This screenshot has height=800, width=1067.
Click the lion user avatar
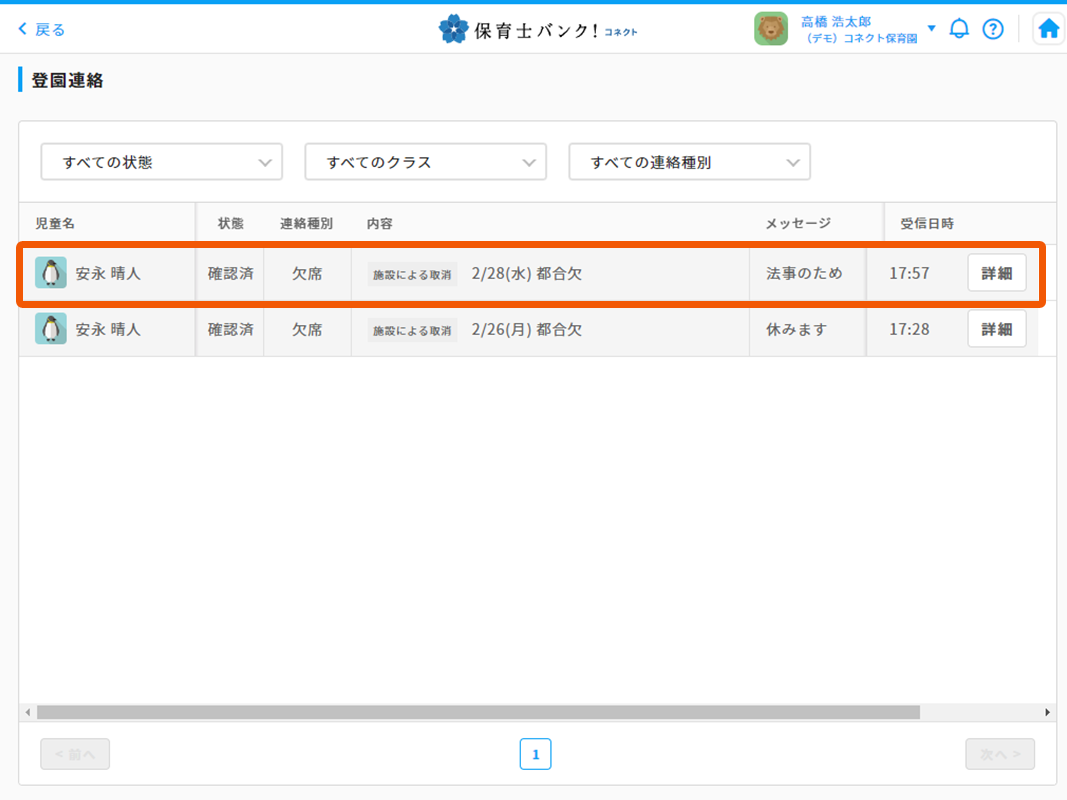point(770,29)
